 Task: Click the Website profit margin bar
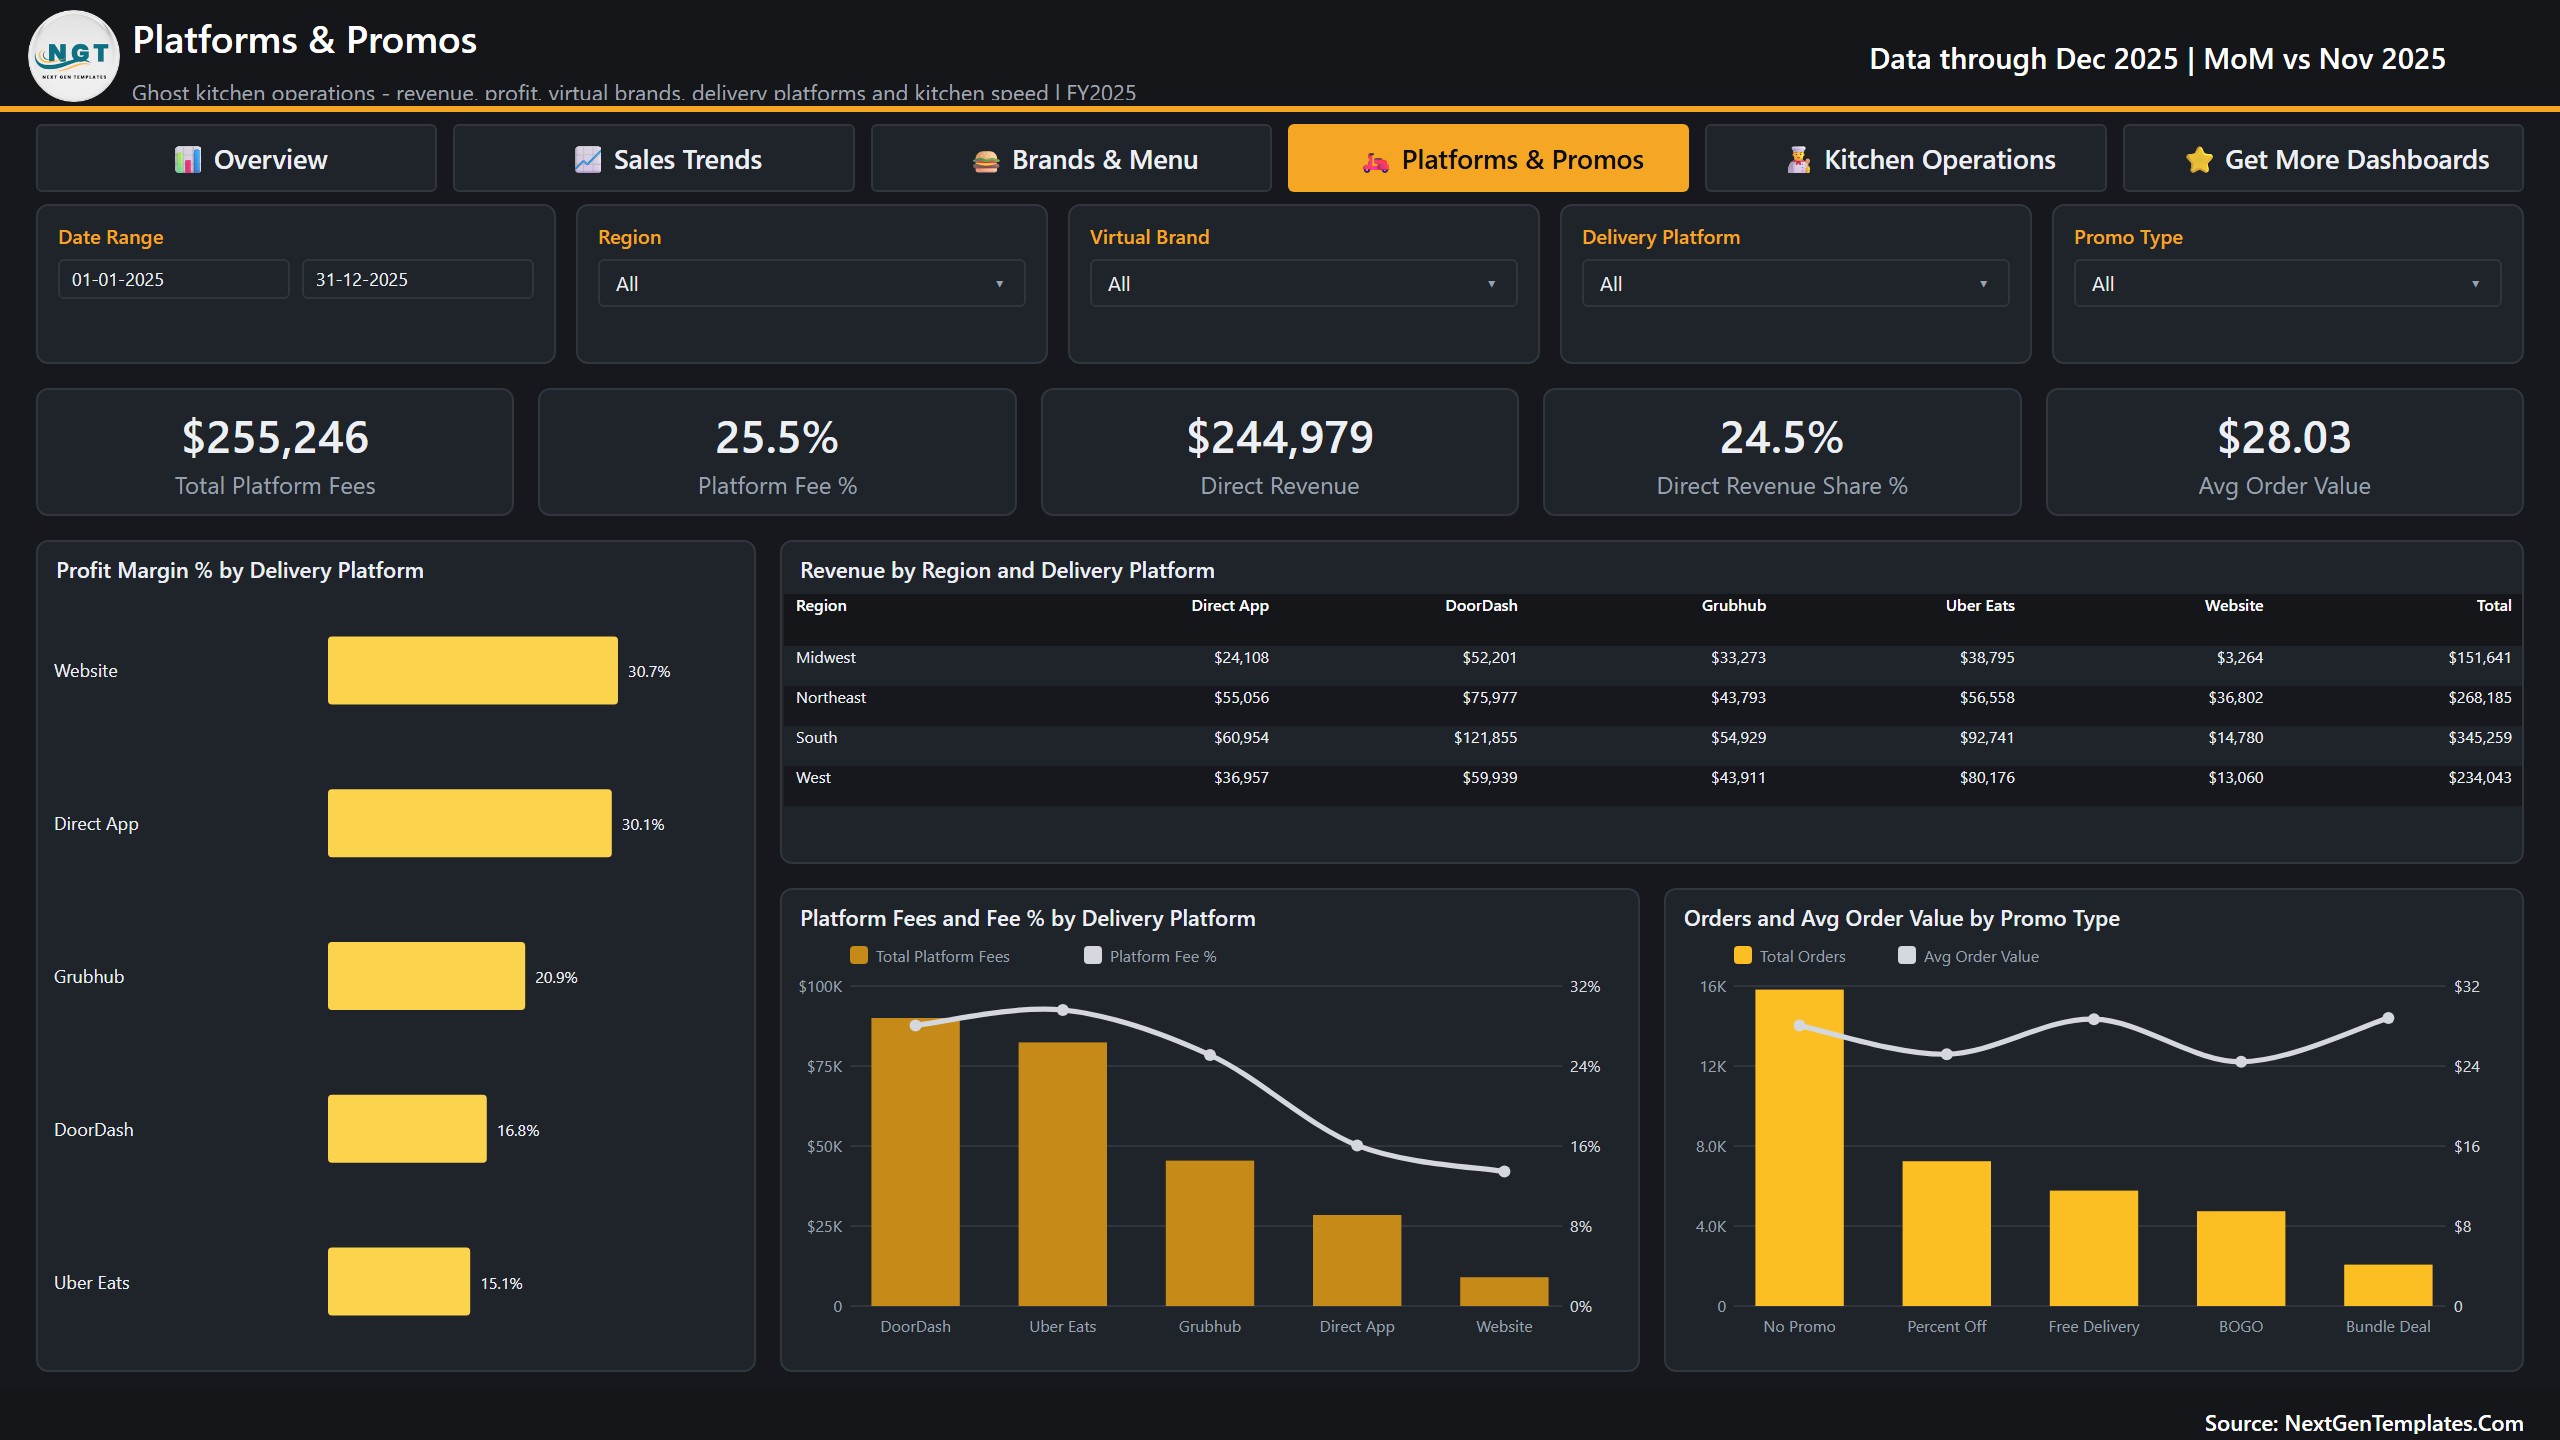473,670
